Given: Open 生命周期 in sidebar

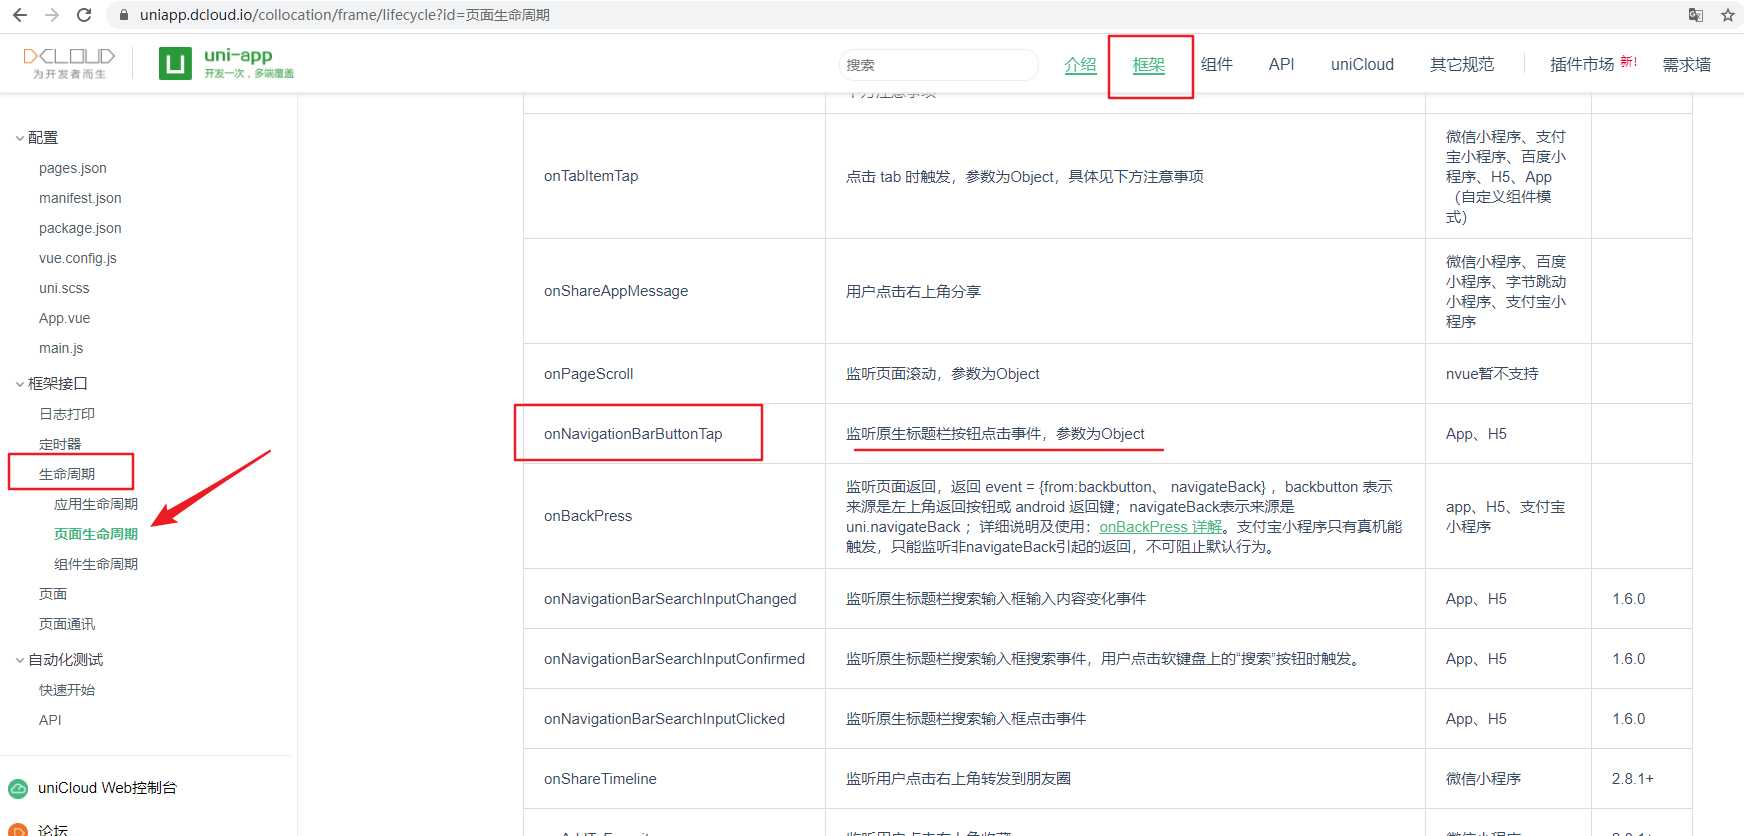Looking at the screenshot, I should [67, 474].
